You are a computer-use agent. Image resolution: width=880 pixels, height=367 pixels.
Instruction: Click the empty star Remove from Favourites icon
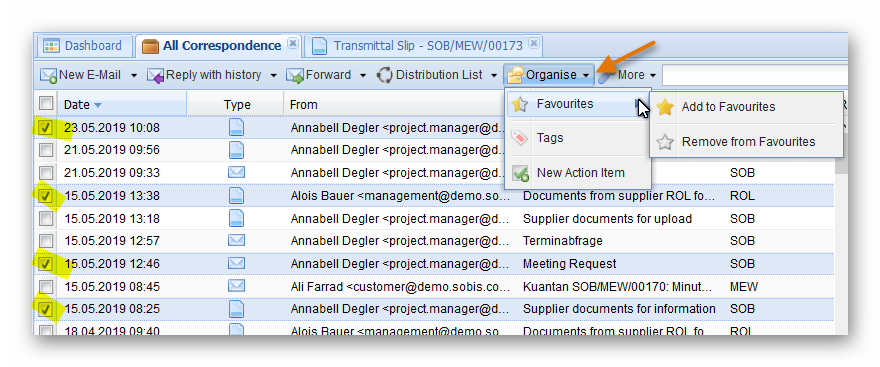pyautogui.click(x=665, y=142)
